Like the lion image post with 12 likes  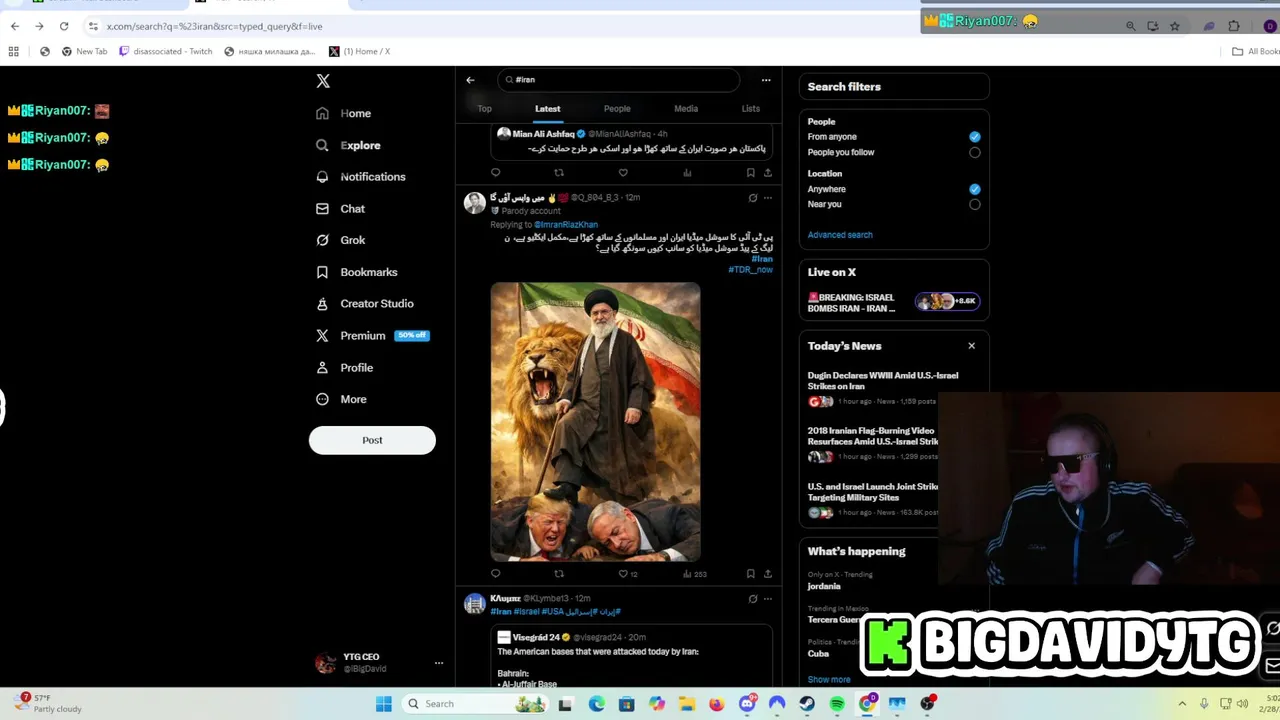(x=627, y=574)
